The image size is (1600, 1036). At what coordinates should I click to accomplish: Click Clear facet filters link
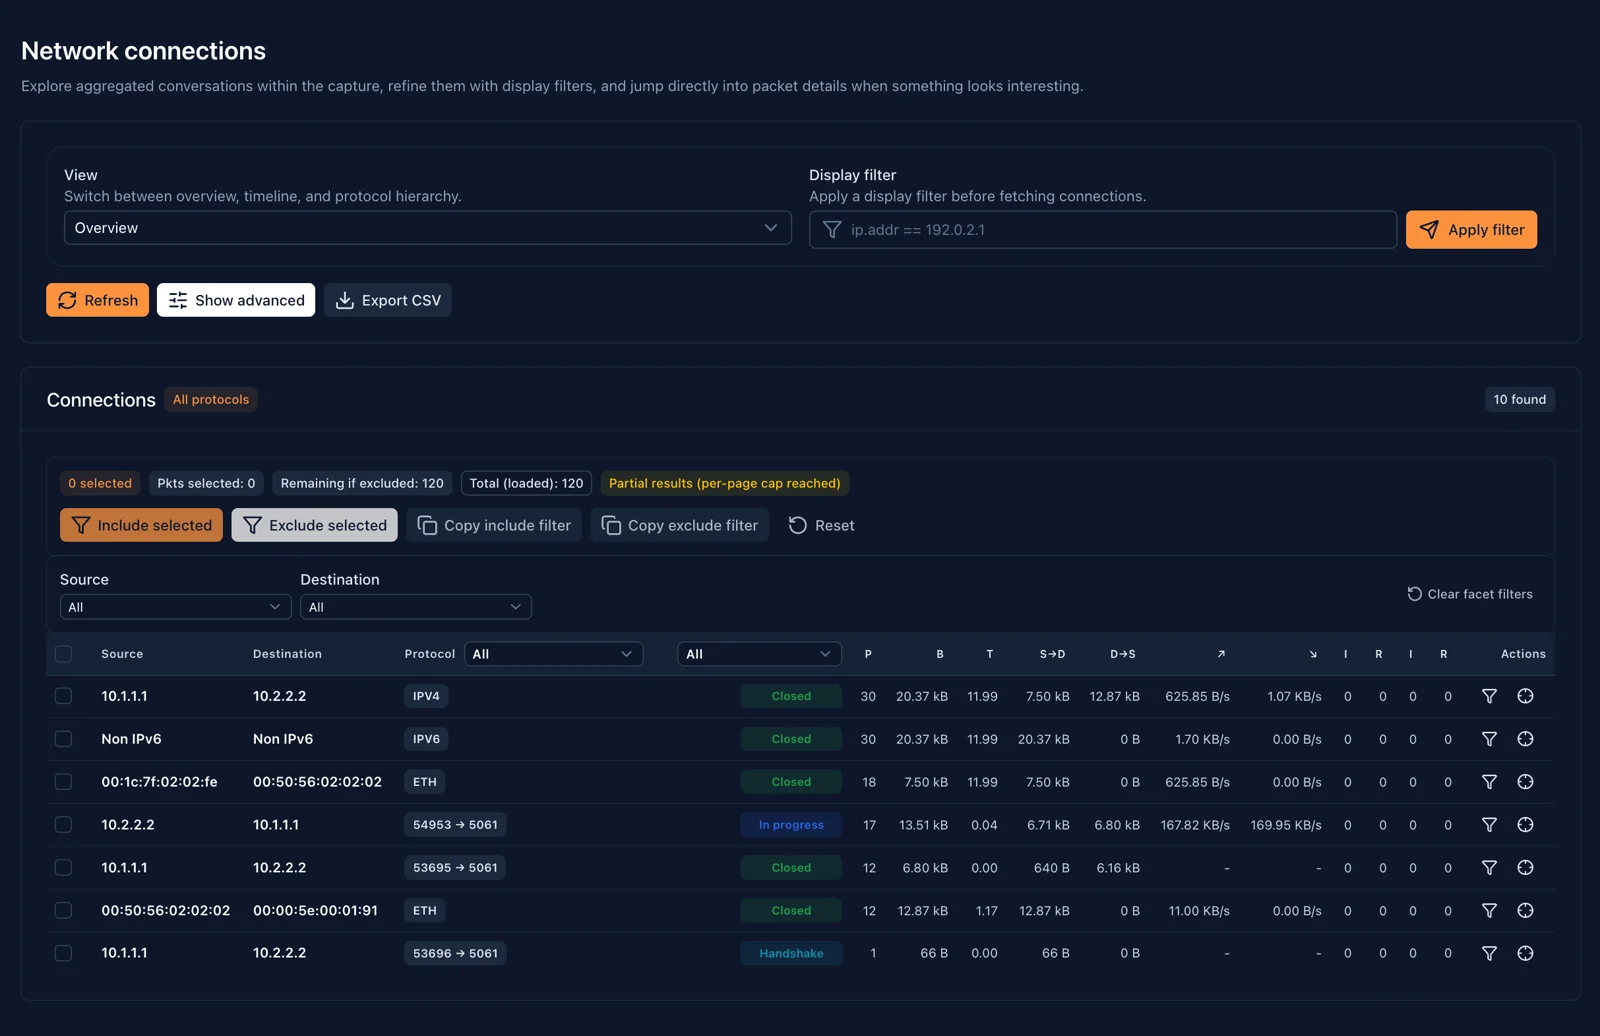point(1469,594)
